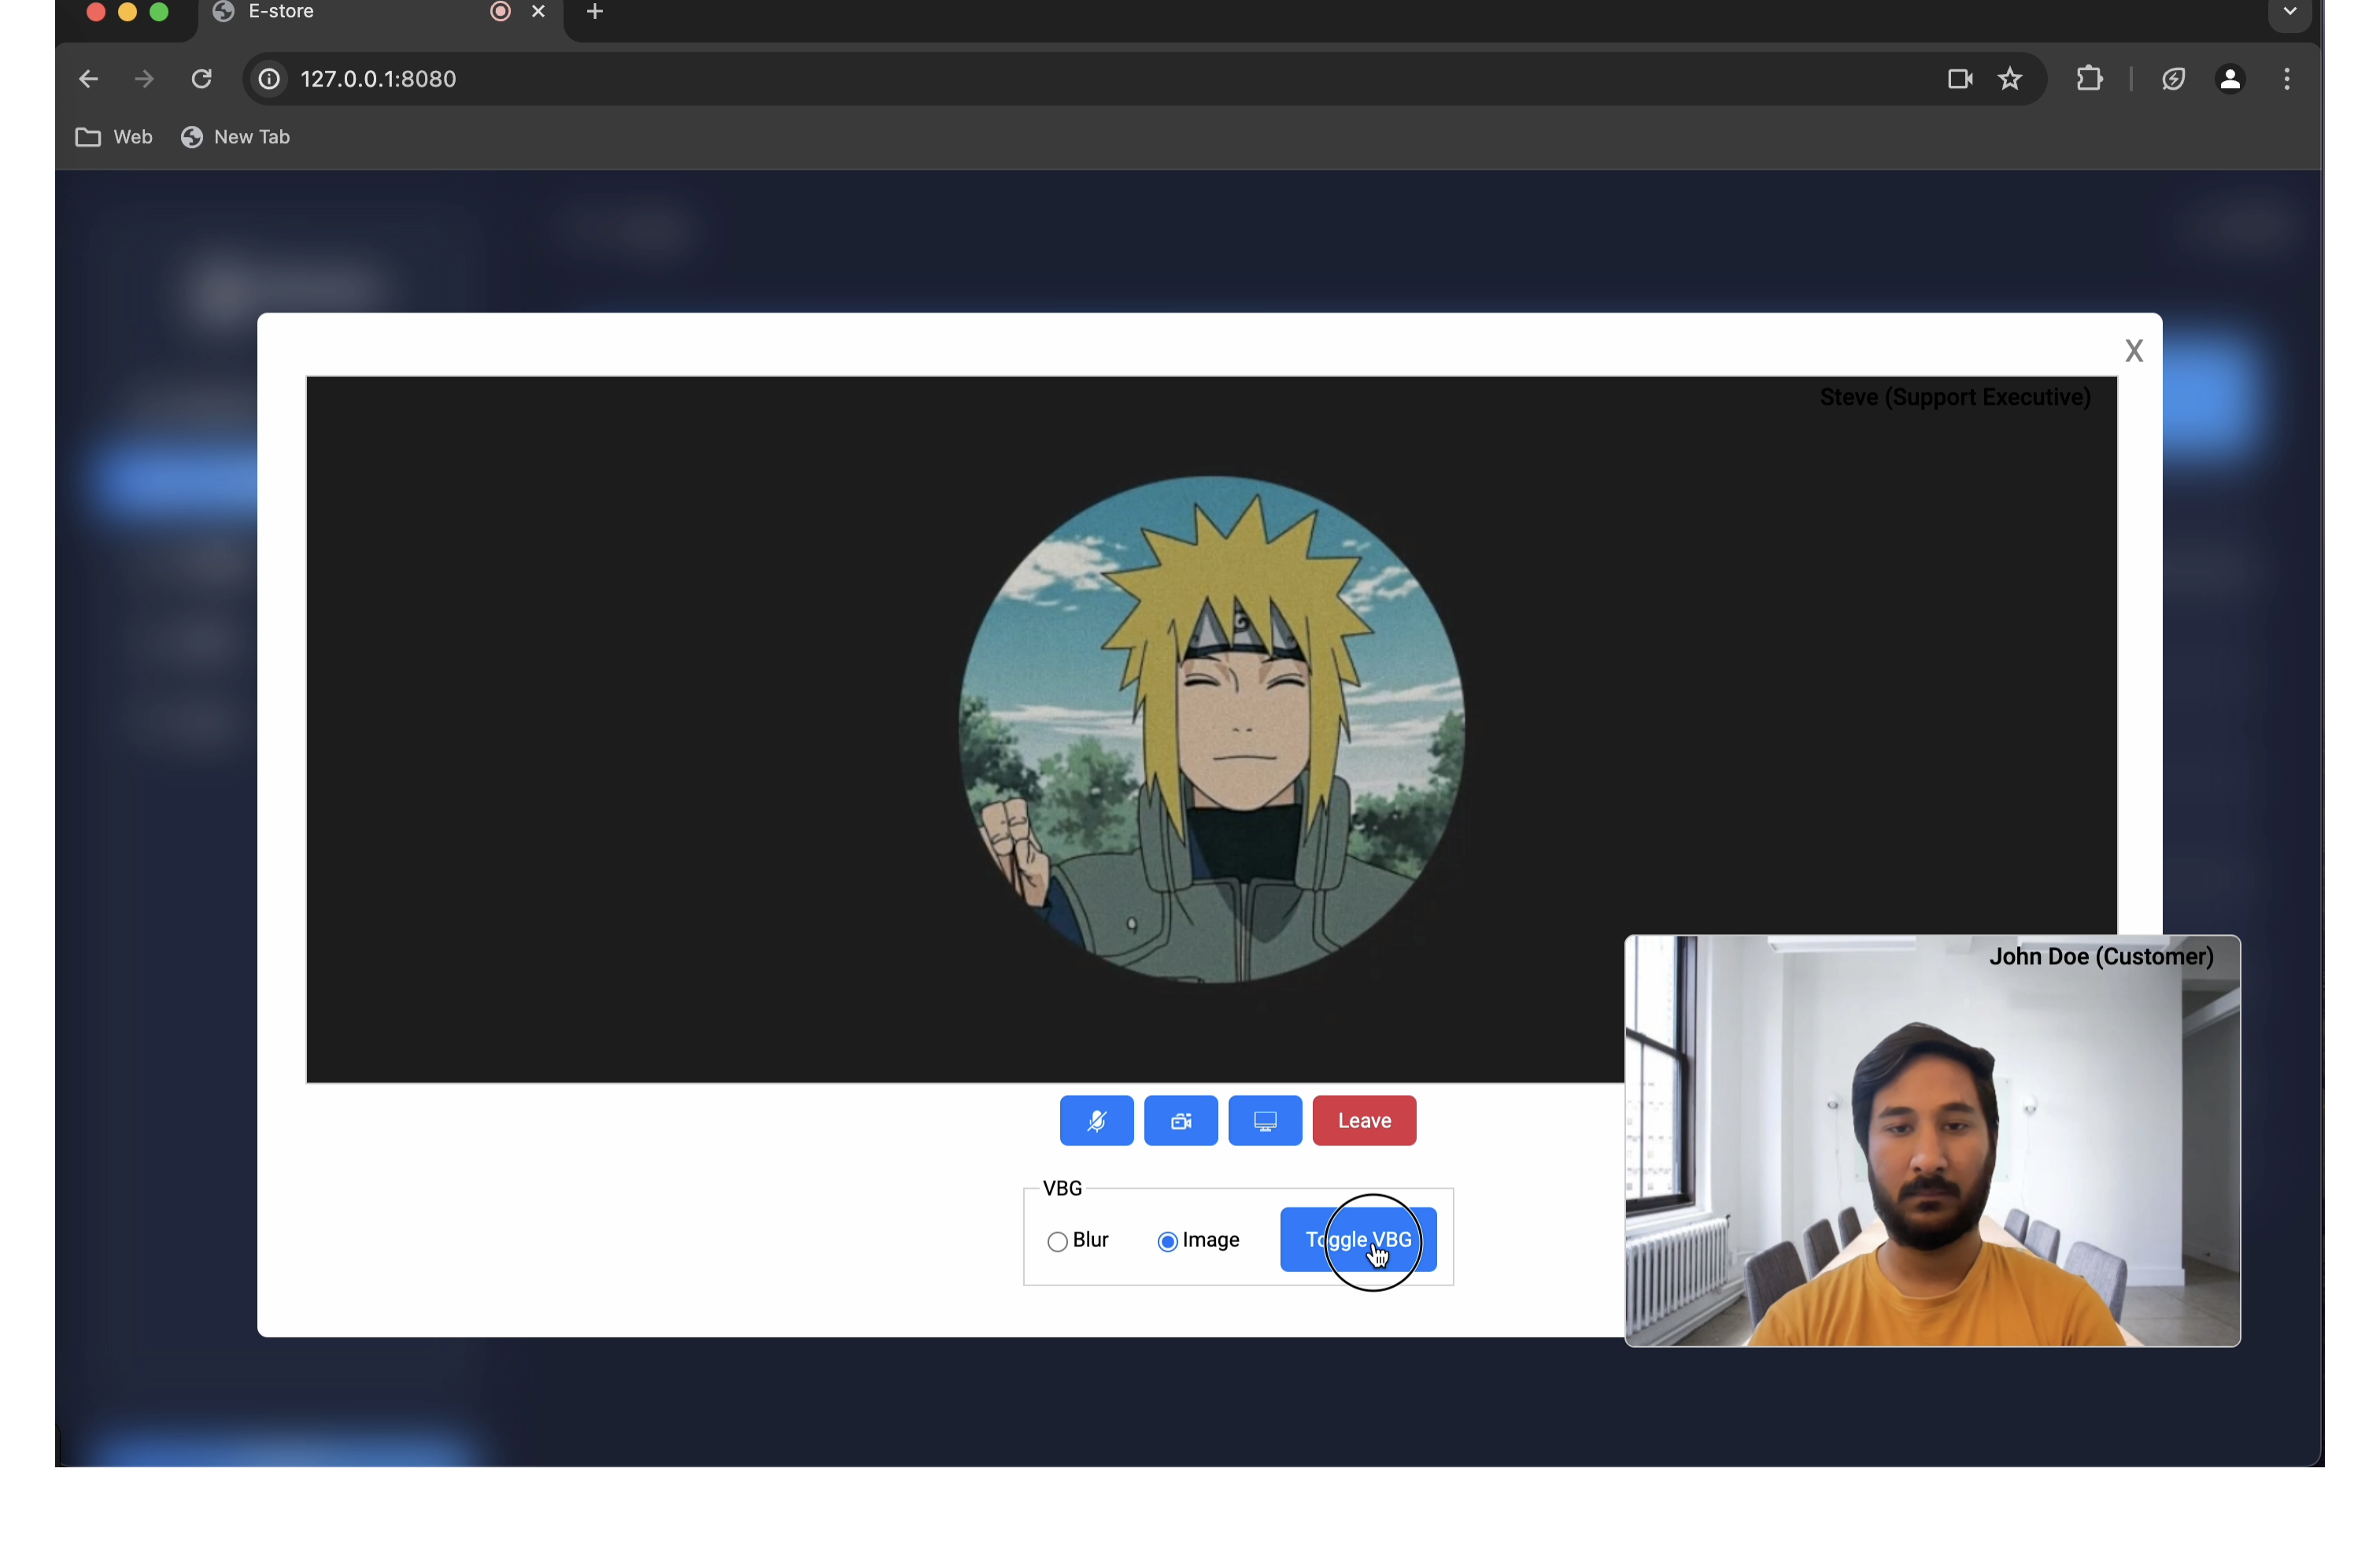This screenshot has width=2380, height=1546.
Task: Turn off camera using video button
Action: (x=1180, y=1121)
